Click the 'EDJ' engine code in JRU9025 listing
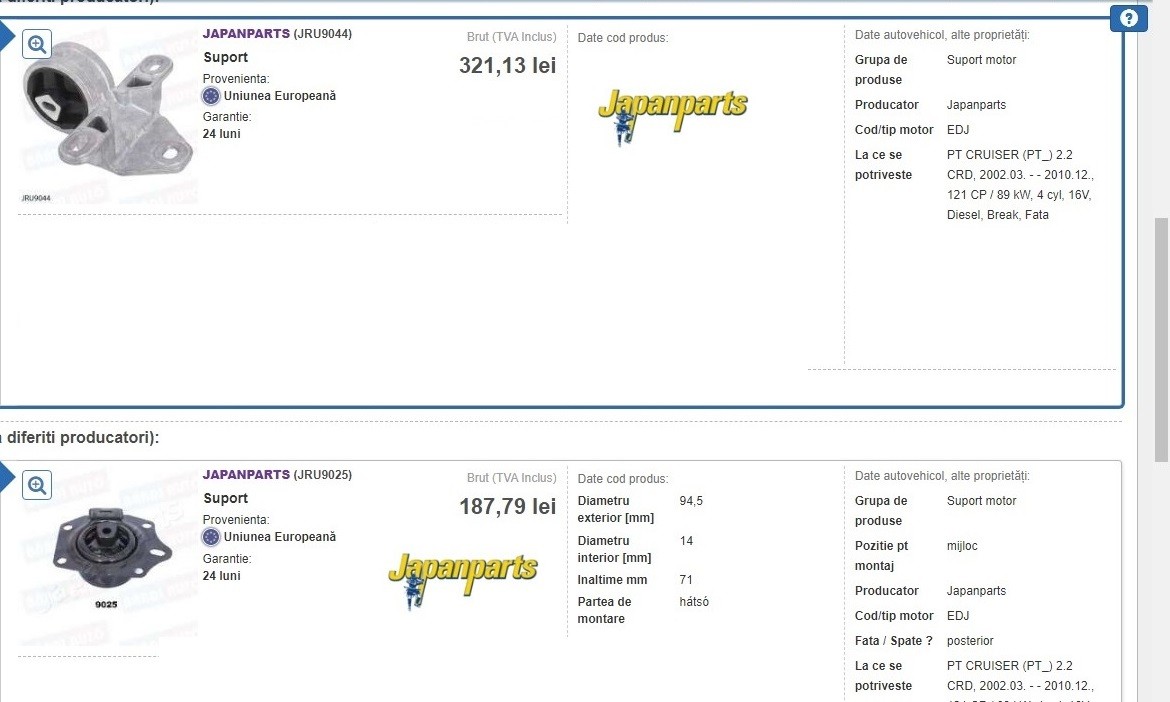Image resolution: width=1170 pixels, height=702 pixels. 958,615
